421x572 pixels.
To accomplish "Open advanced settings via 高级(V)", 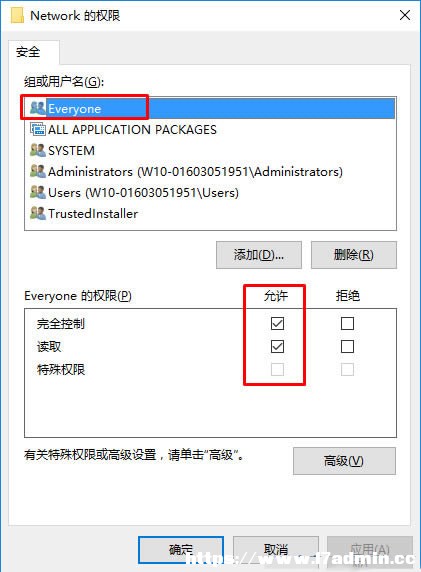I will point(344,461).
